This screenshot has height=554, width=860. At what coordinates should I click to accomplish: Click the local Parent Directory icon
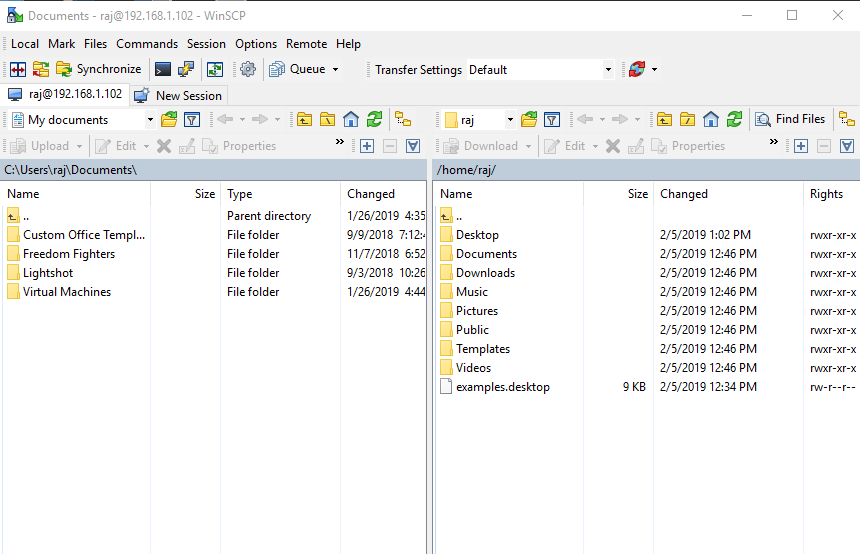[304, 120]
